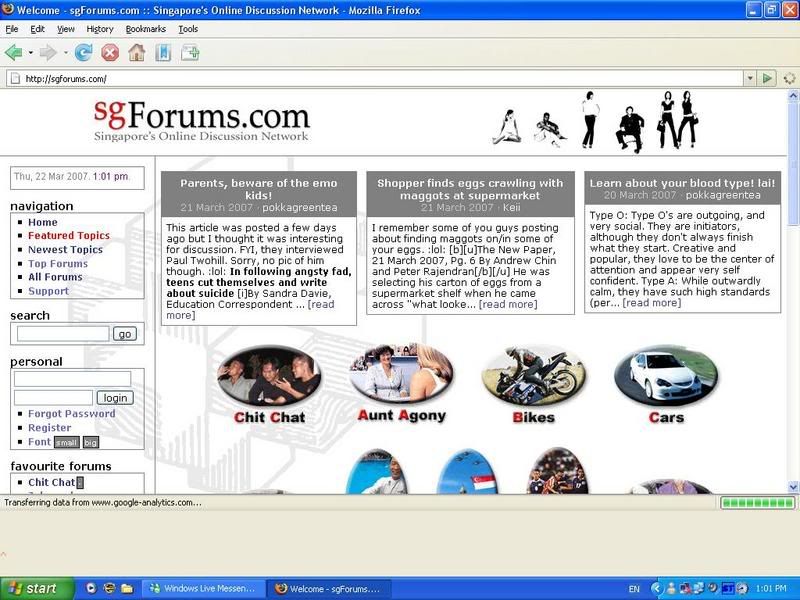This screenshot has width=800, height=600.
Task: Go to the Firefox Home icon
Action: 137,52
